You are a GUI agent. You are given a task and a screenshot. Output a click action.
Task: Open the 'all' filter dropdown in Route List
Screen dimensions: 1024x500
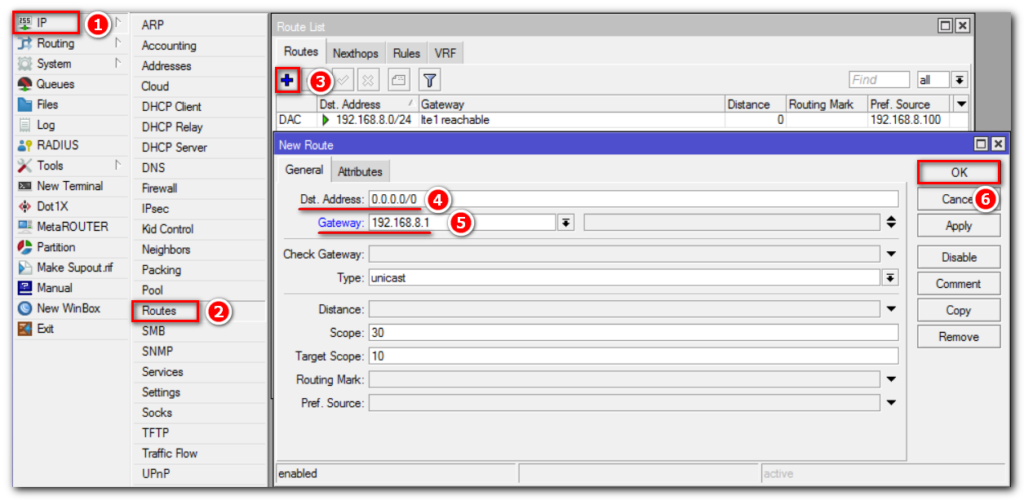(x=959, y=80)
